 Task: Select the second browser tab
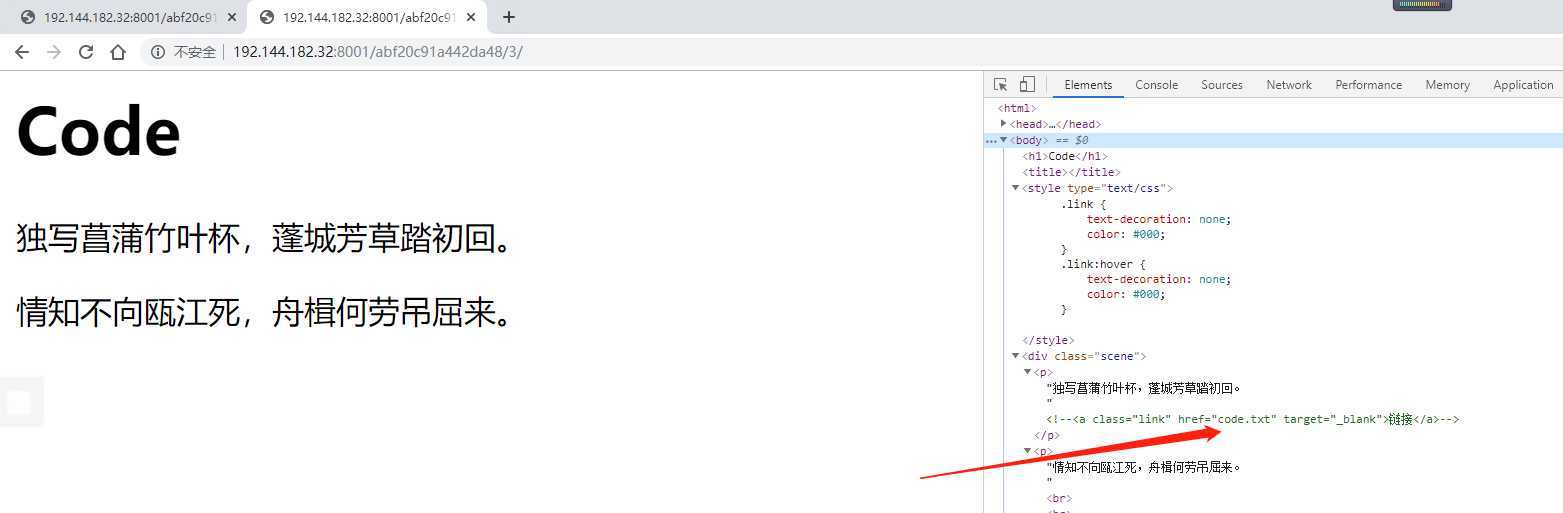(365, 17)
